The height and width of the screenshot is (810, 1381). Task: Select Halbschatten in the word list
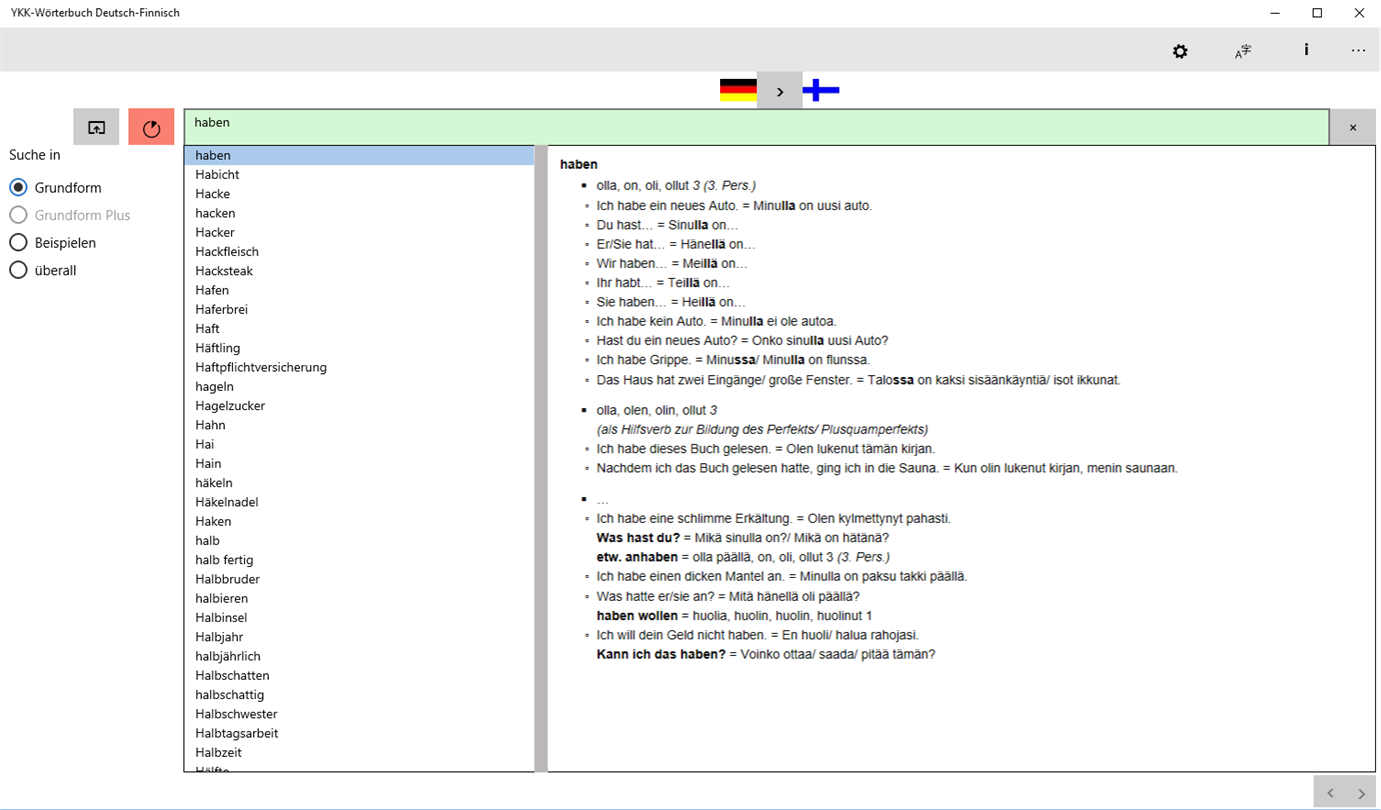pyautogui.click(x=360, y=675)
